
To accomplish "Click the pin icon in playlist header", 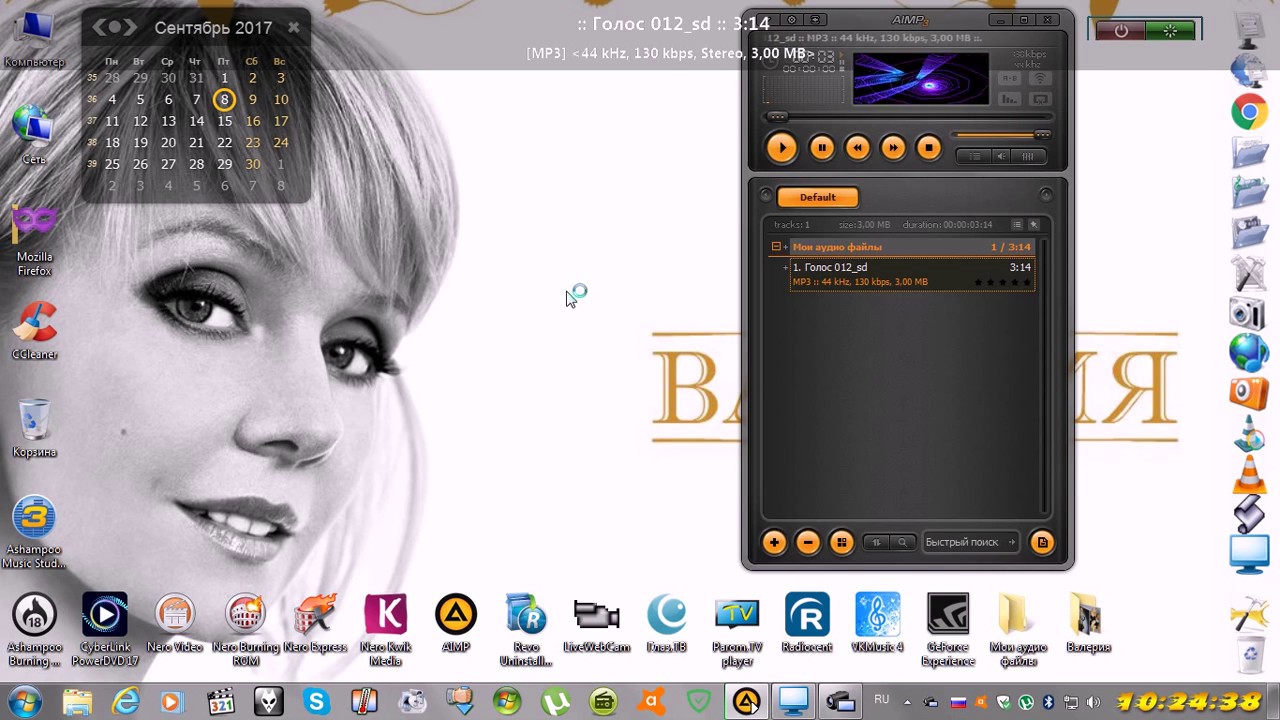I will coord(1034,225).
